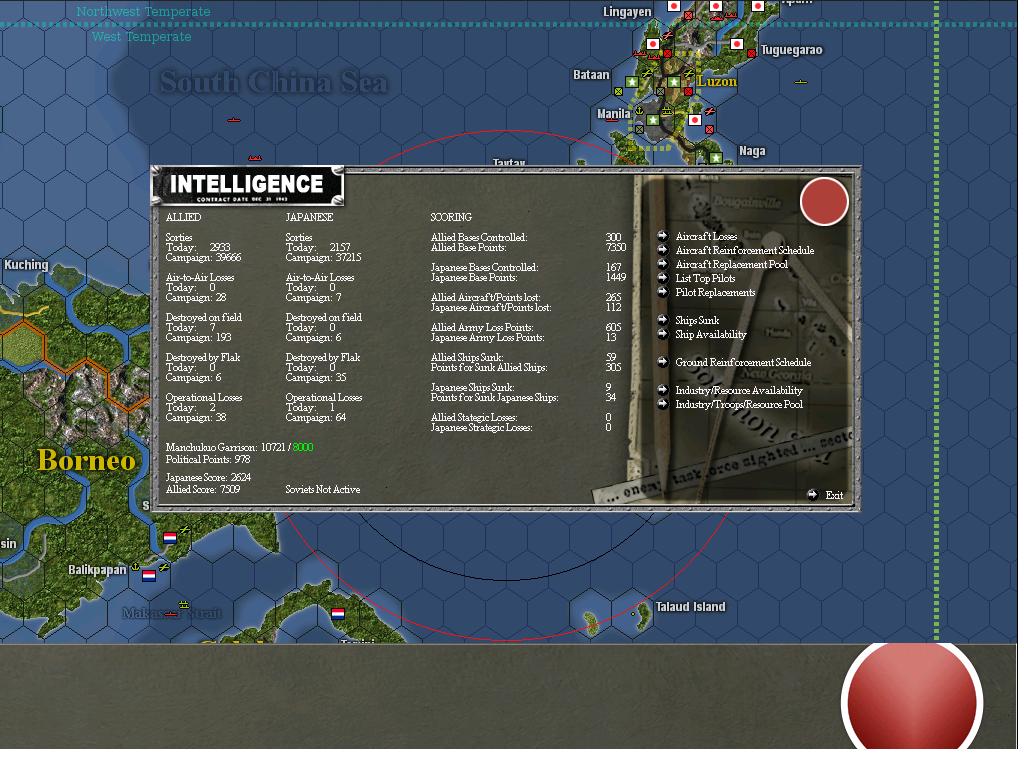The image size is (1024, 768).
Task: Click the ALLIED column heading
Action: 183,217
